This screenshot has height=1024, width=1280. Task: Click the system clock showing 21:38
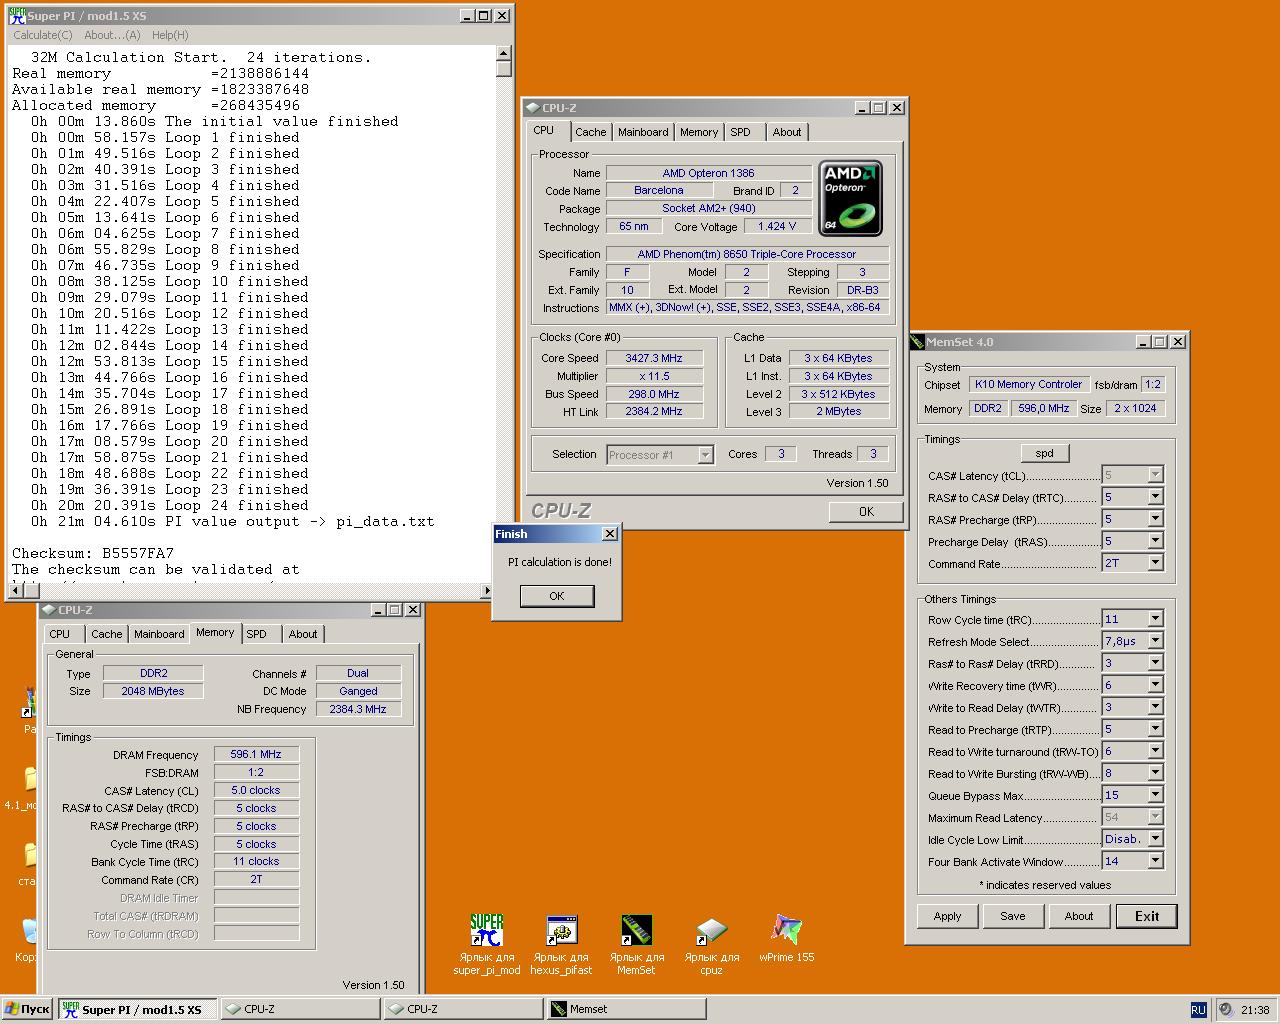[1255, 1010]
